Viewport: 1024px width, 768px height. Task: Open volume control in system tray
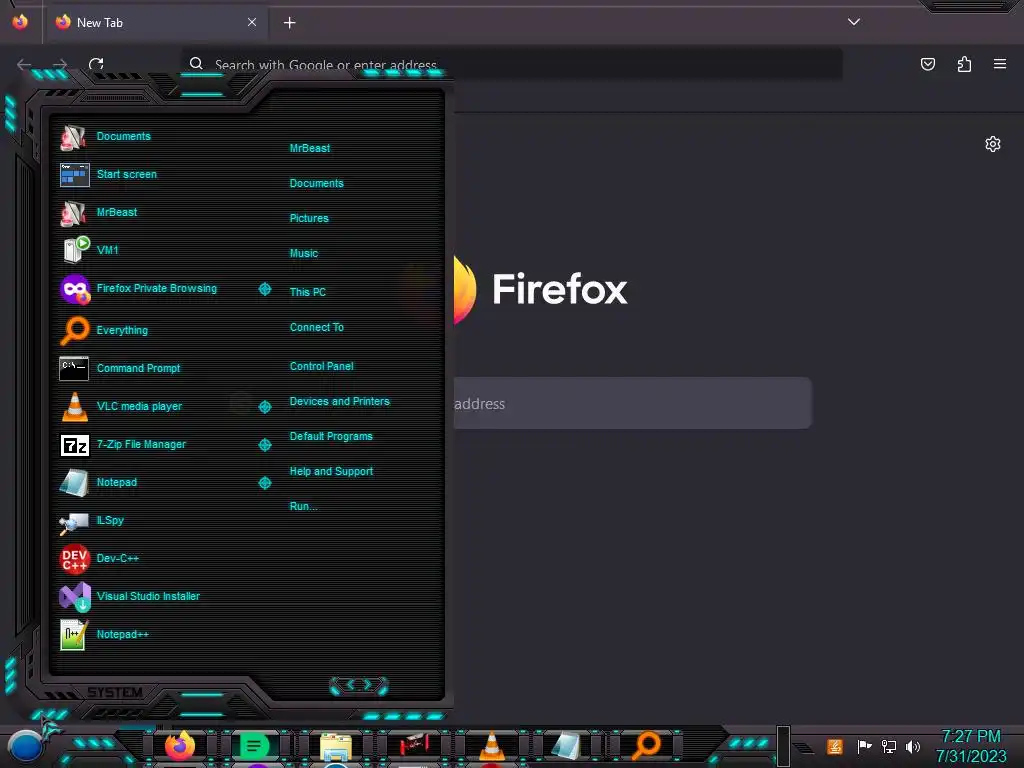[913, 746]
